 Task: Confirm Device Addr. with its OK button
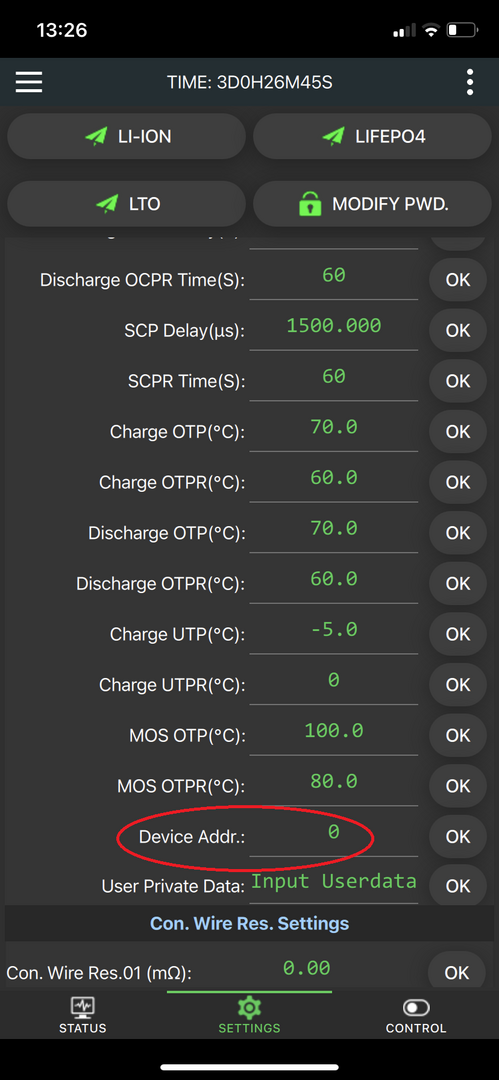pos(458,836)
